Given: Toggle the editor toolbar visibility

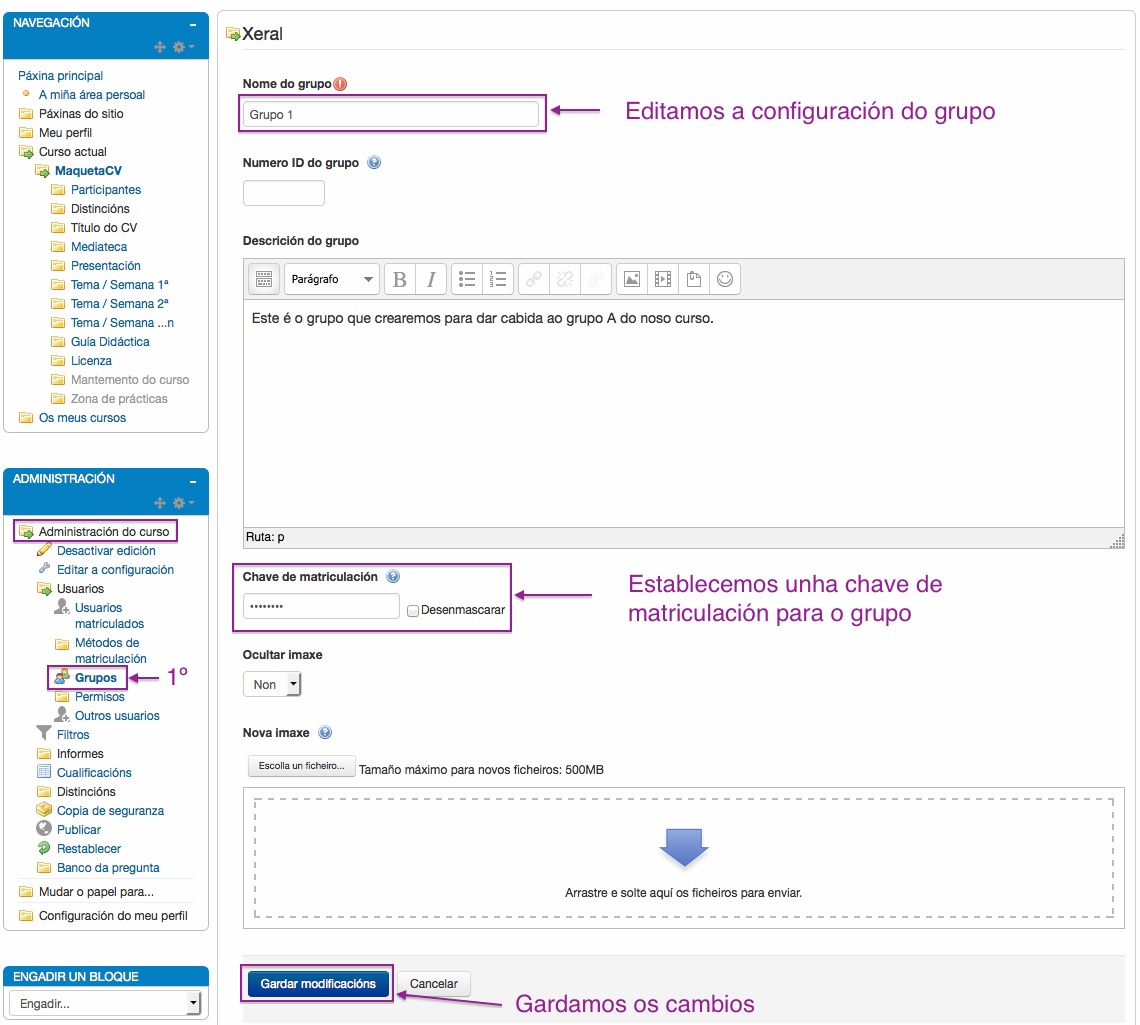Looking at the screenshot, I should click(x=263, y=279).
